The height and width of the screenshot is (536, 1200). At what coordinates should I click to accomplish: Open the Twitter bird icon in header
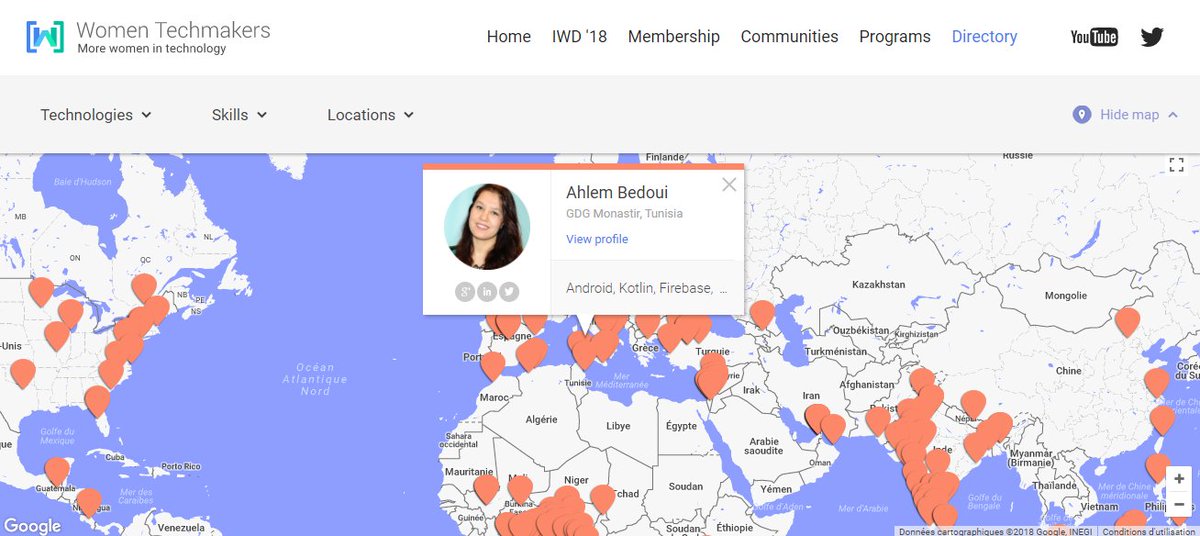click(x=1152, y=37)
